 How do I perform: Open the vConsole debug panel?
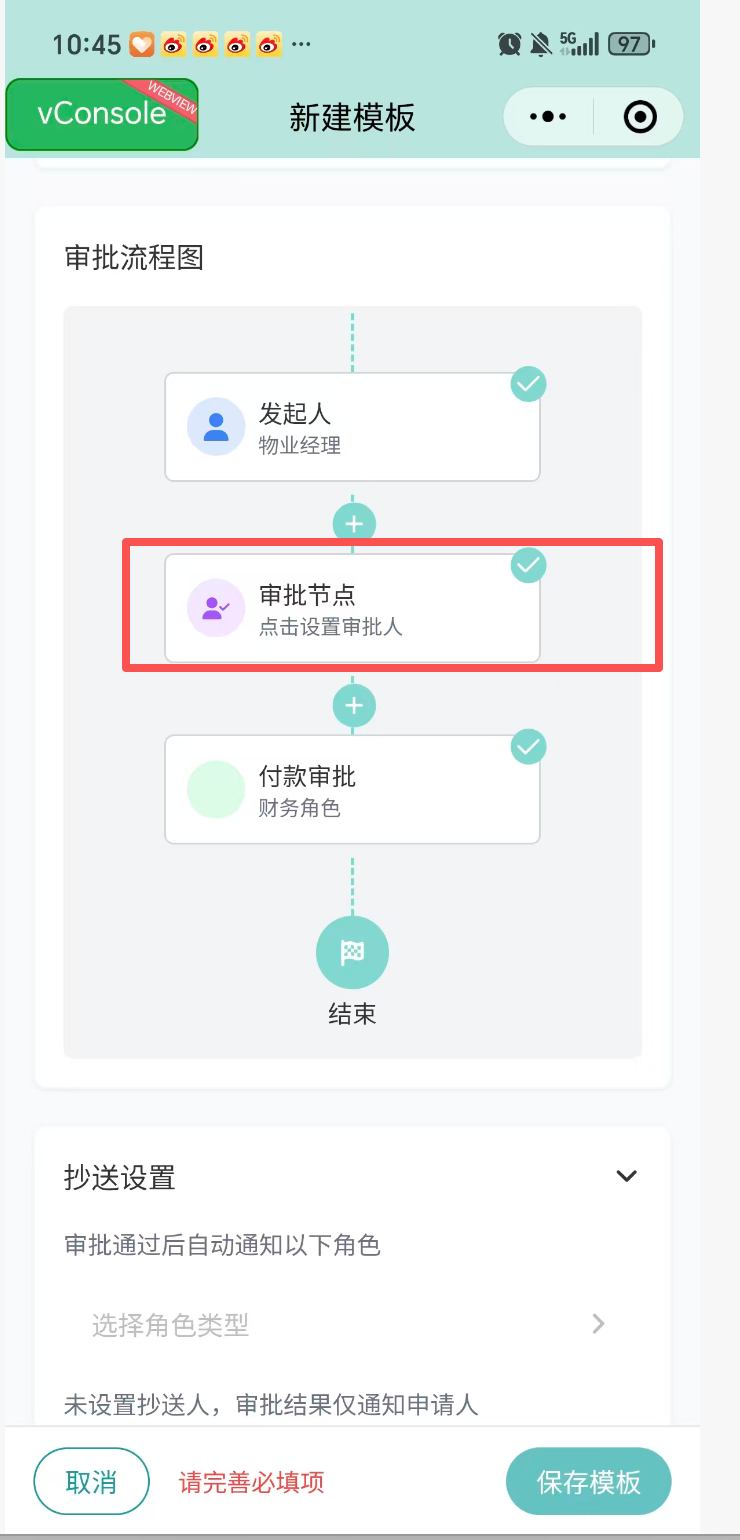102,114
